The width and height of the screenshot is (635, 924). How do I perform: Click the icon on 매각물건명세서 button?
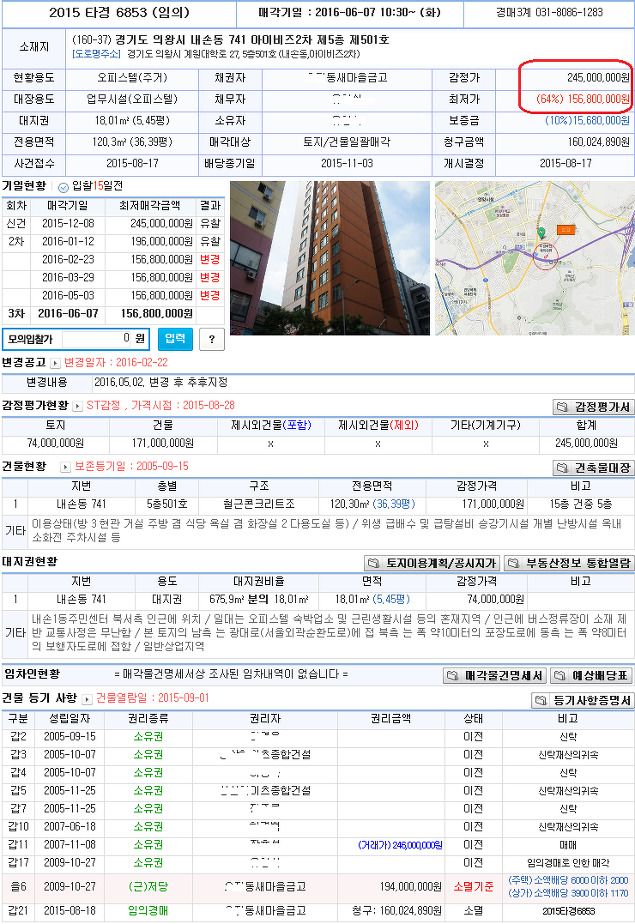[452, 675]
